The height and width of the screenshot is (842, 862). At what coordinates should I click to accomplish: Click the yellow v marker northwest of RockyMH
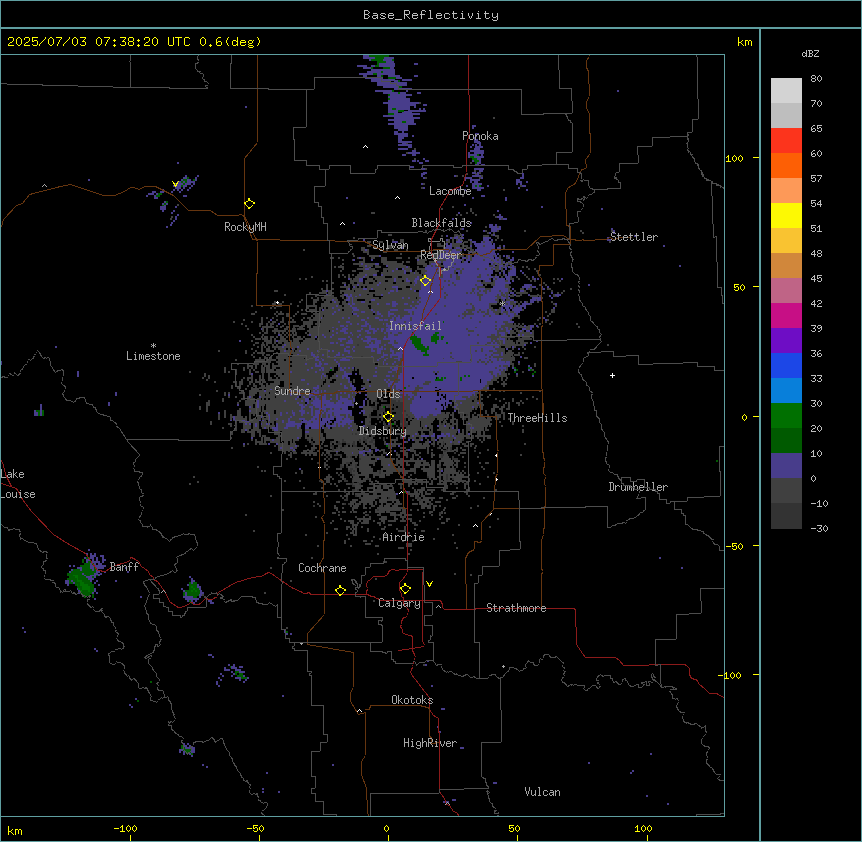(175, 184)
